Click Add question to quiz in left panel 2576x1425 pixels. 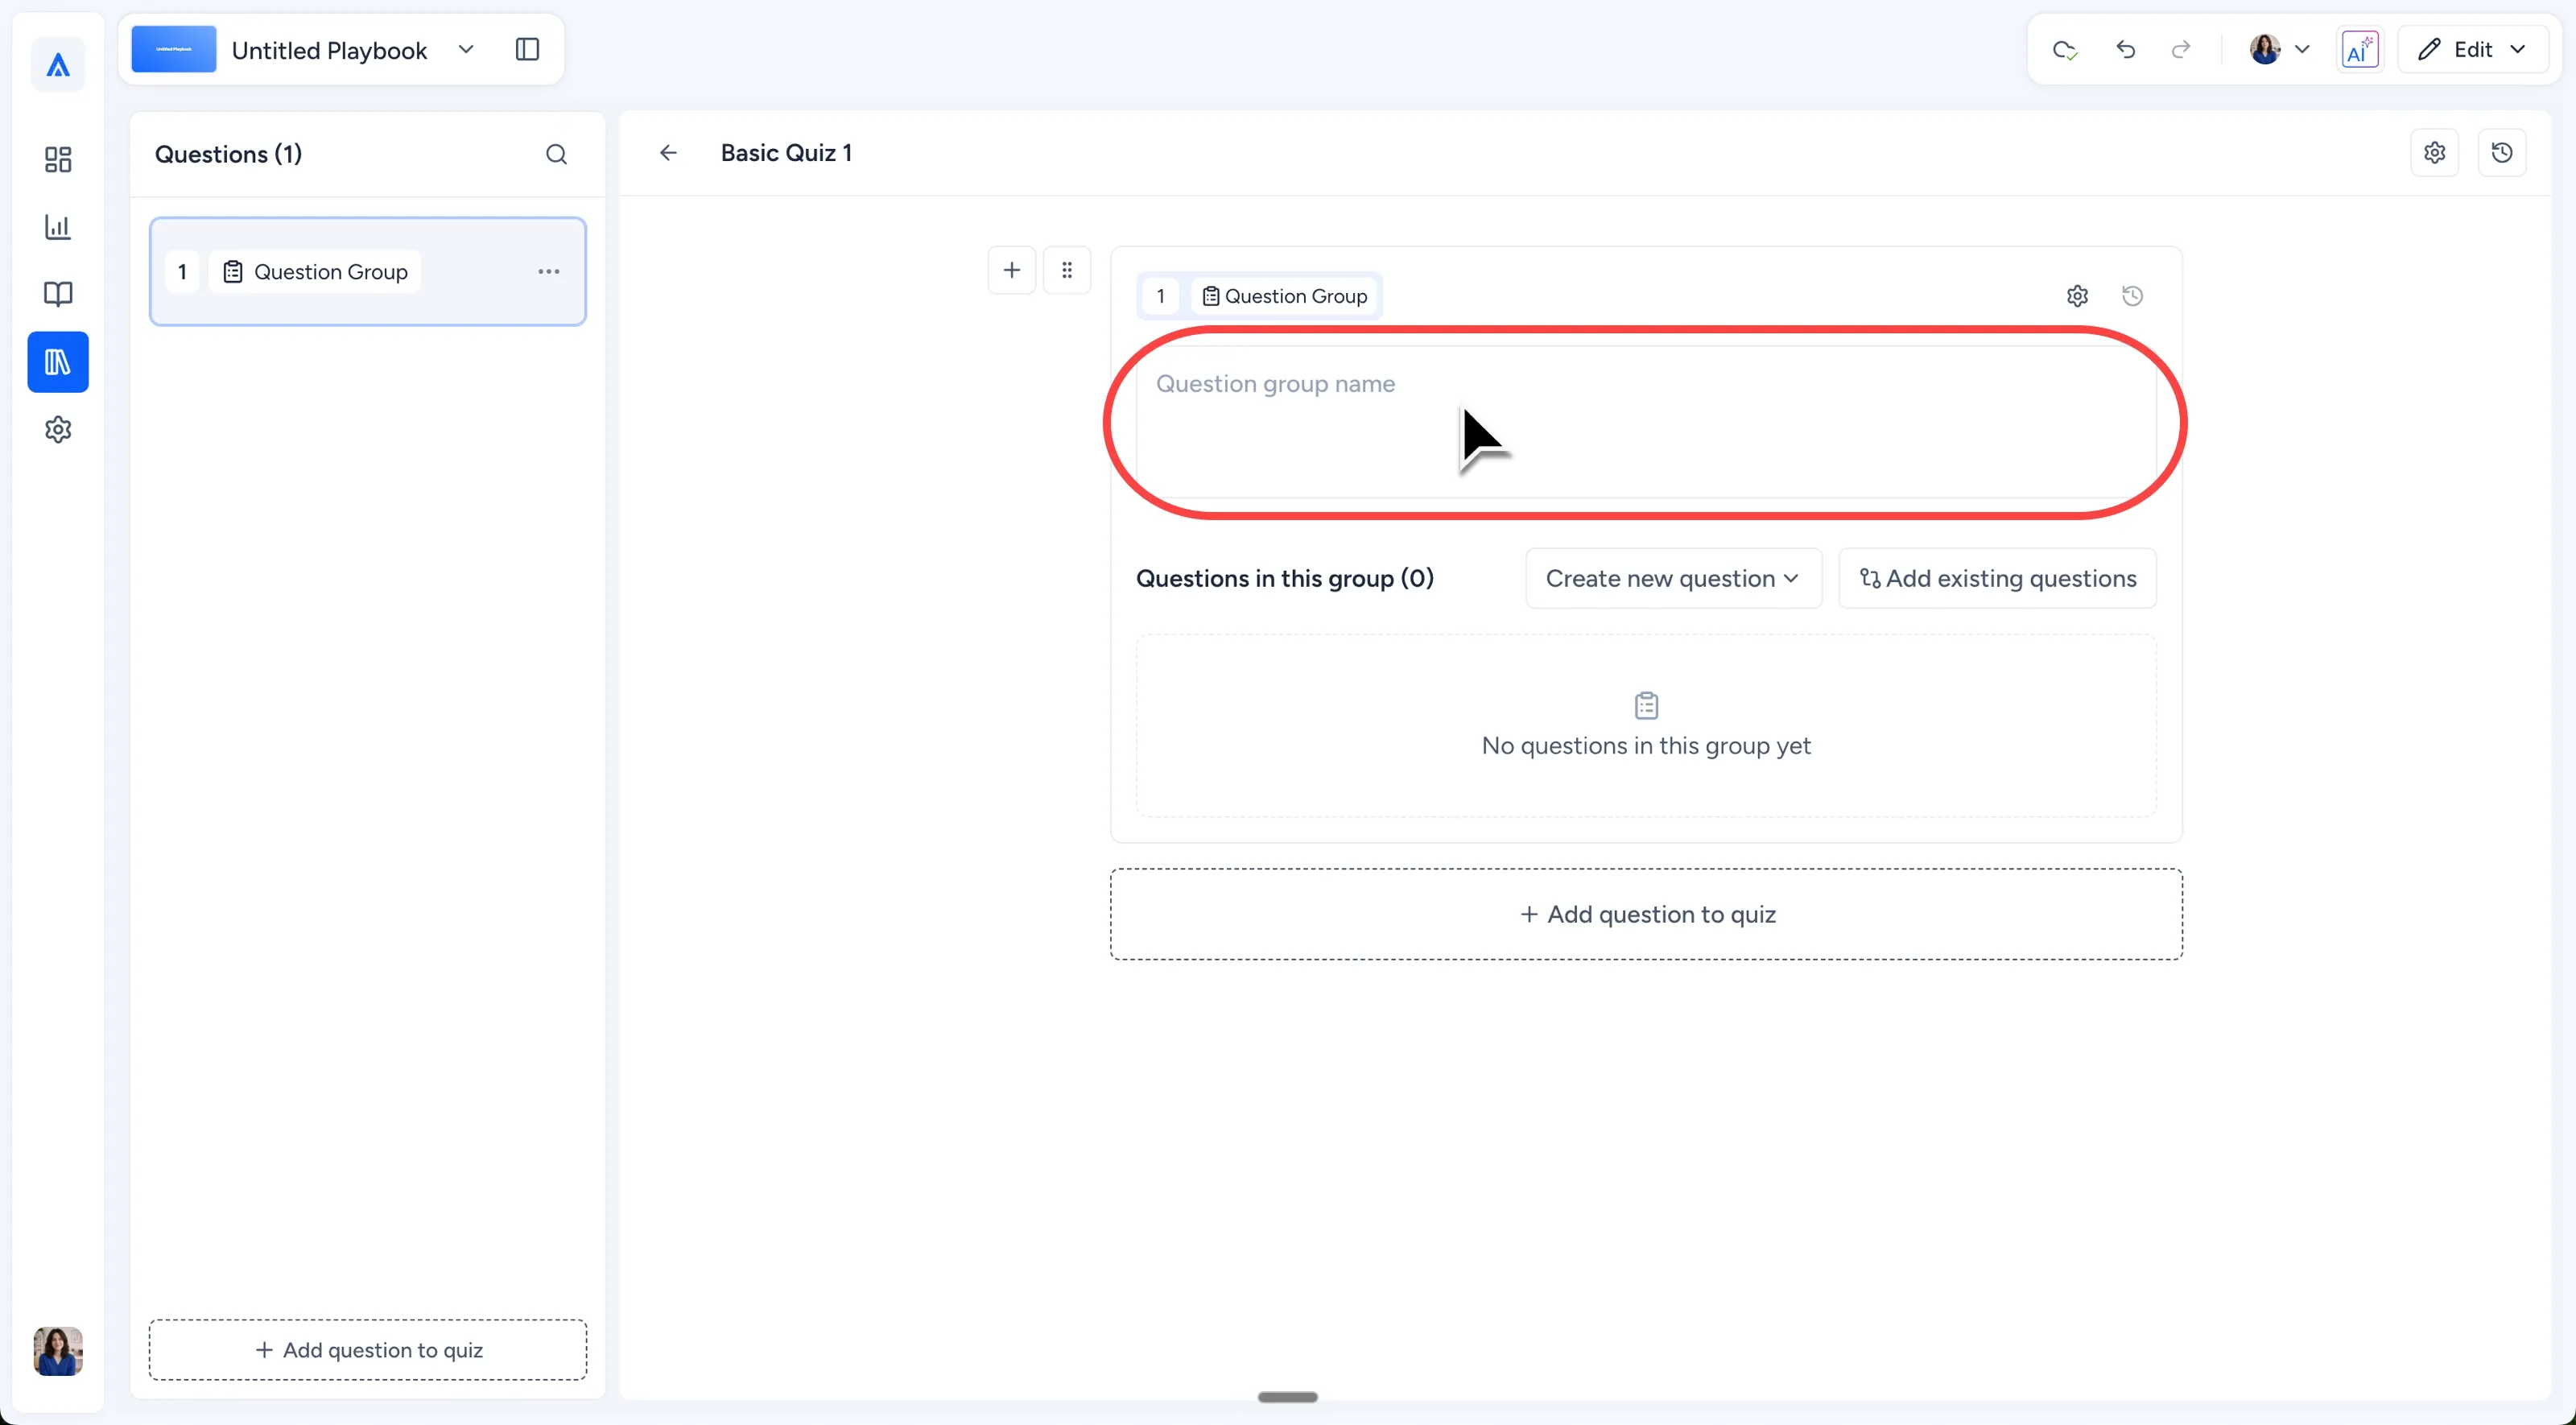[368, 1350]
